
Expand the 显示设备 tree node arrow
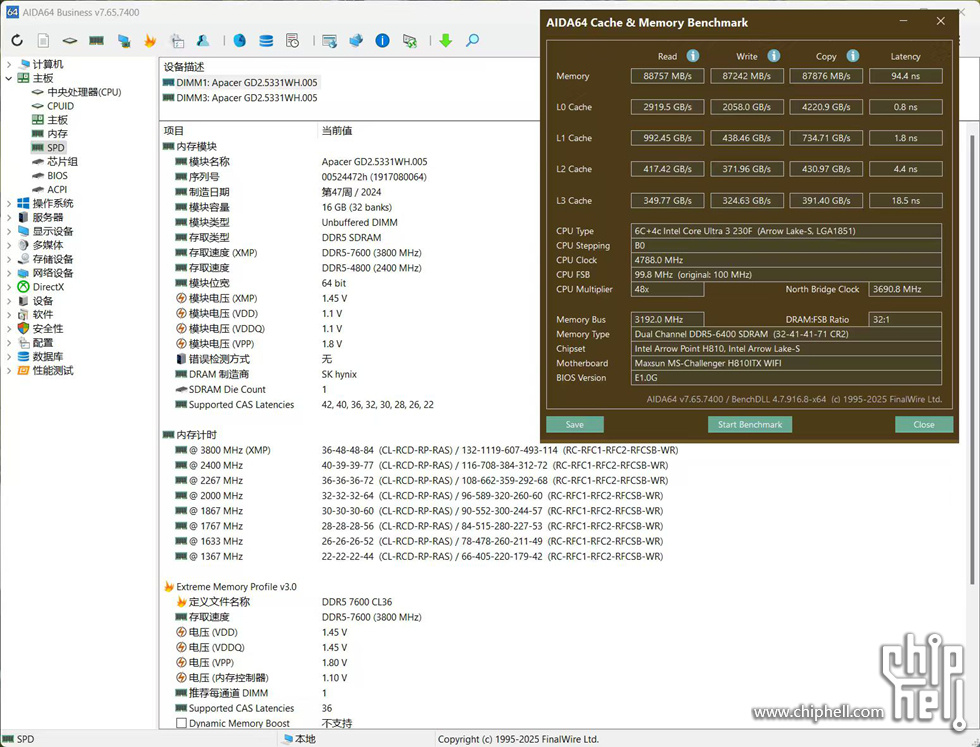click(9, 231)
